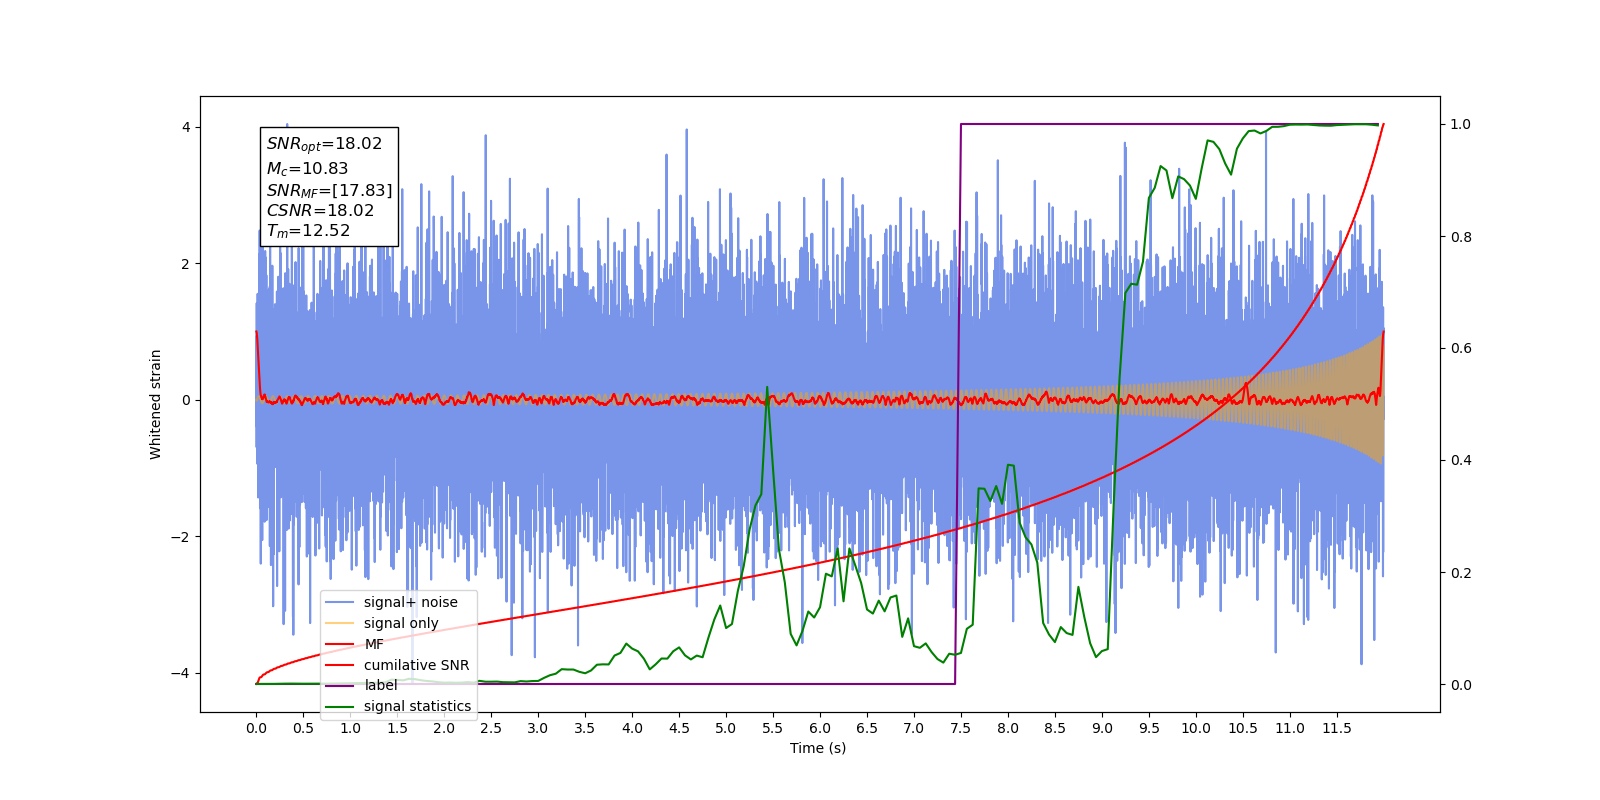The width and height of the screenshot is (1600, 800).
Task: Click the 0.0 tick on time axis
Action: click(x=256, y=728)
